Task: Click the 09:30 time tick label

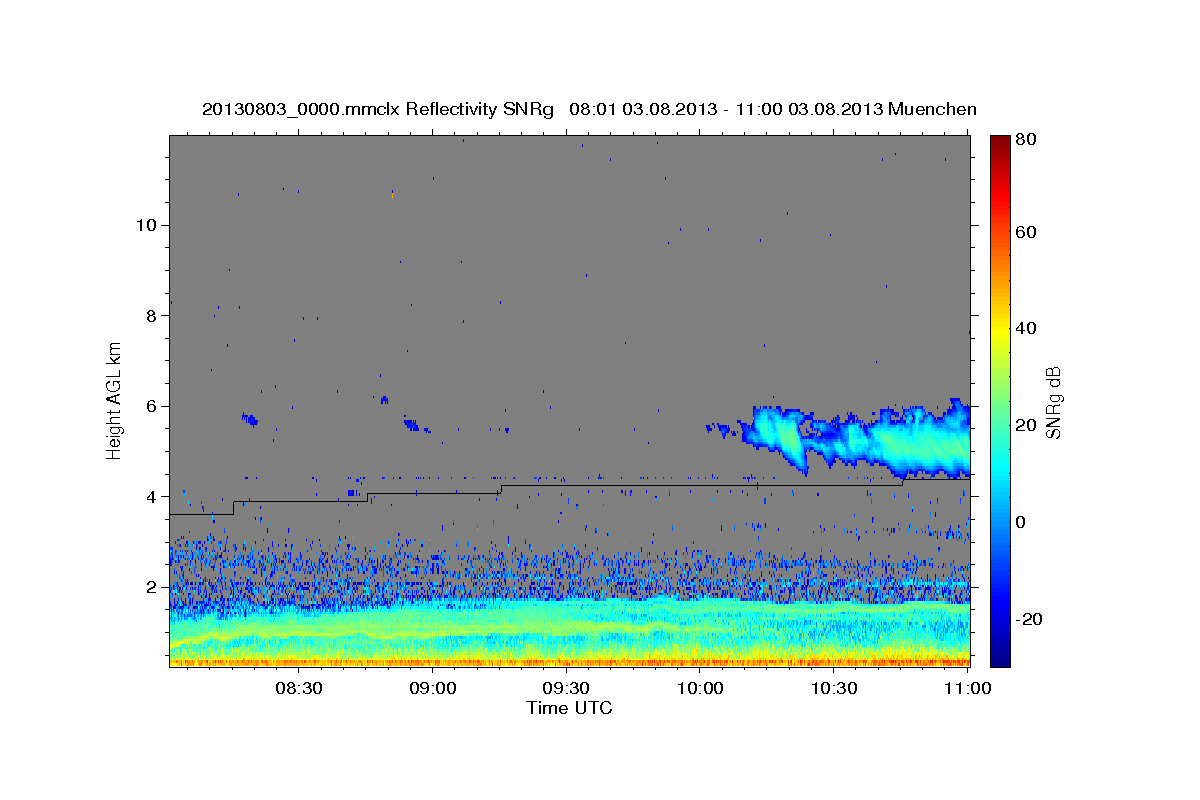Action: pos(565,688)
